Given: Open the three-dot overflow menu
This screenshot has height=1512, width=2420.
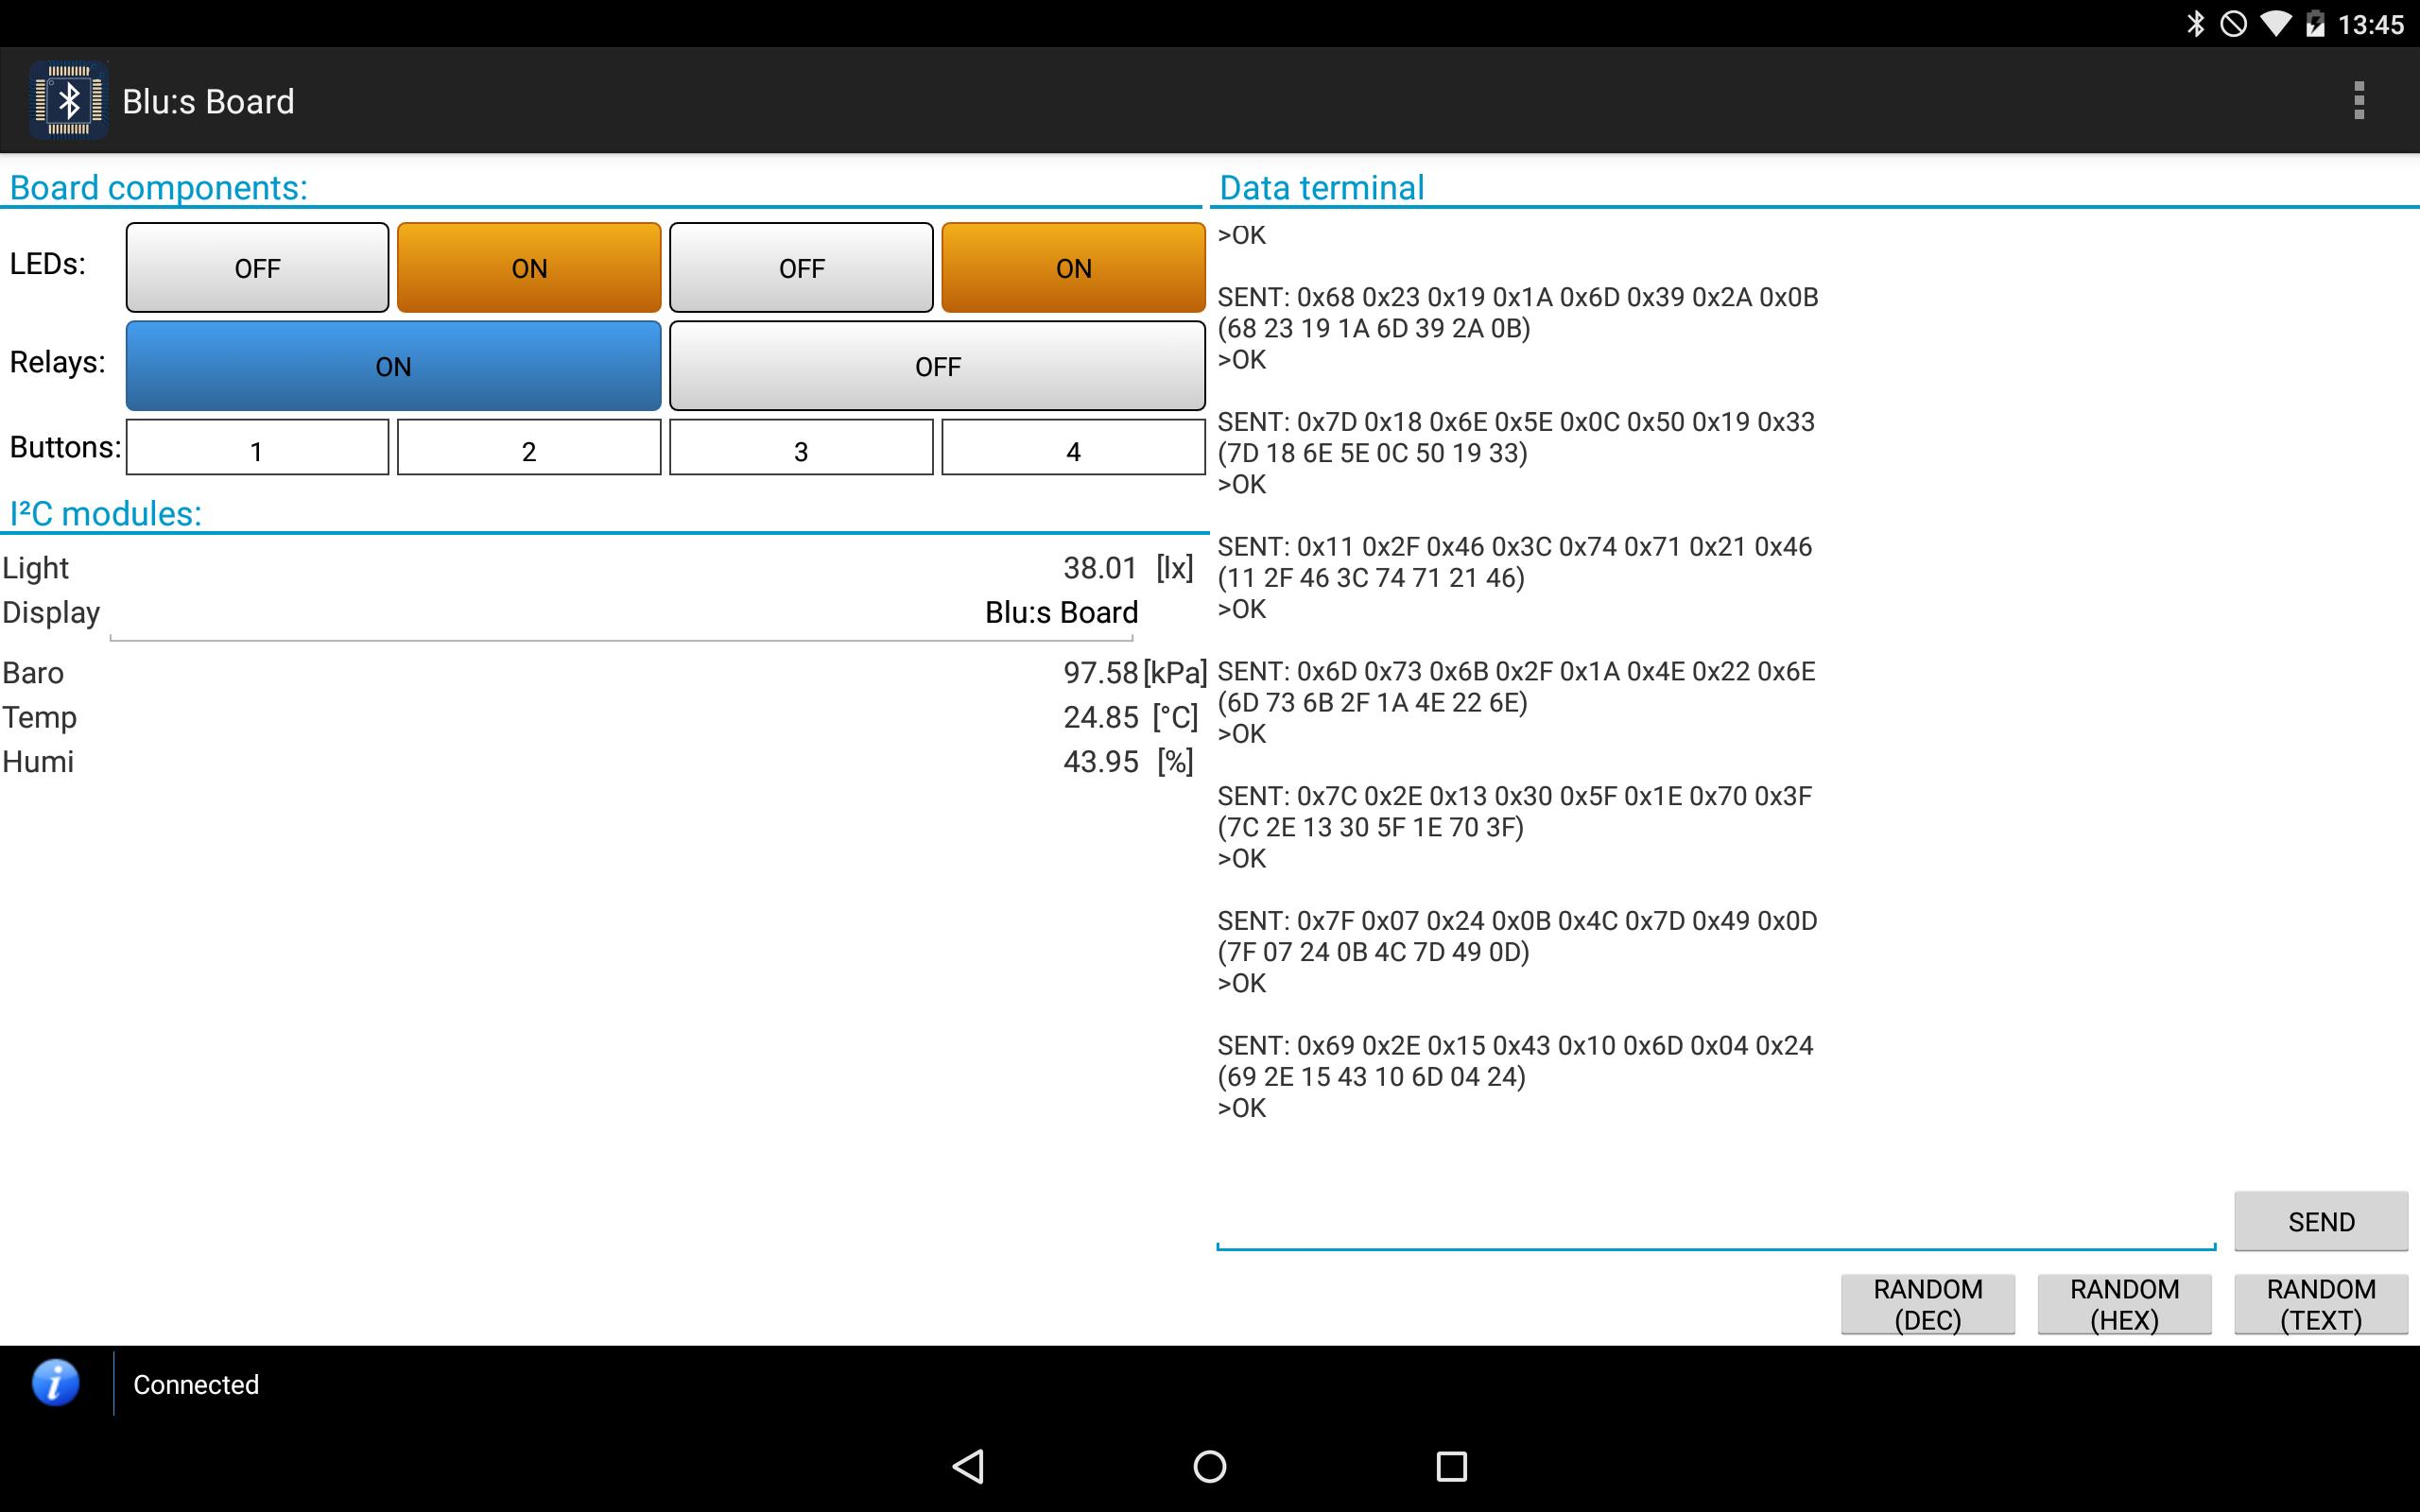Looking at the screenshot, I should pyautogui.click(x=2359, y=100).
